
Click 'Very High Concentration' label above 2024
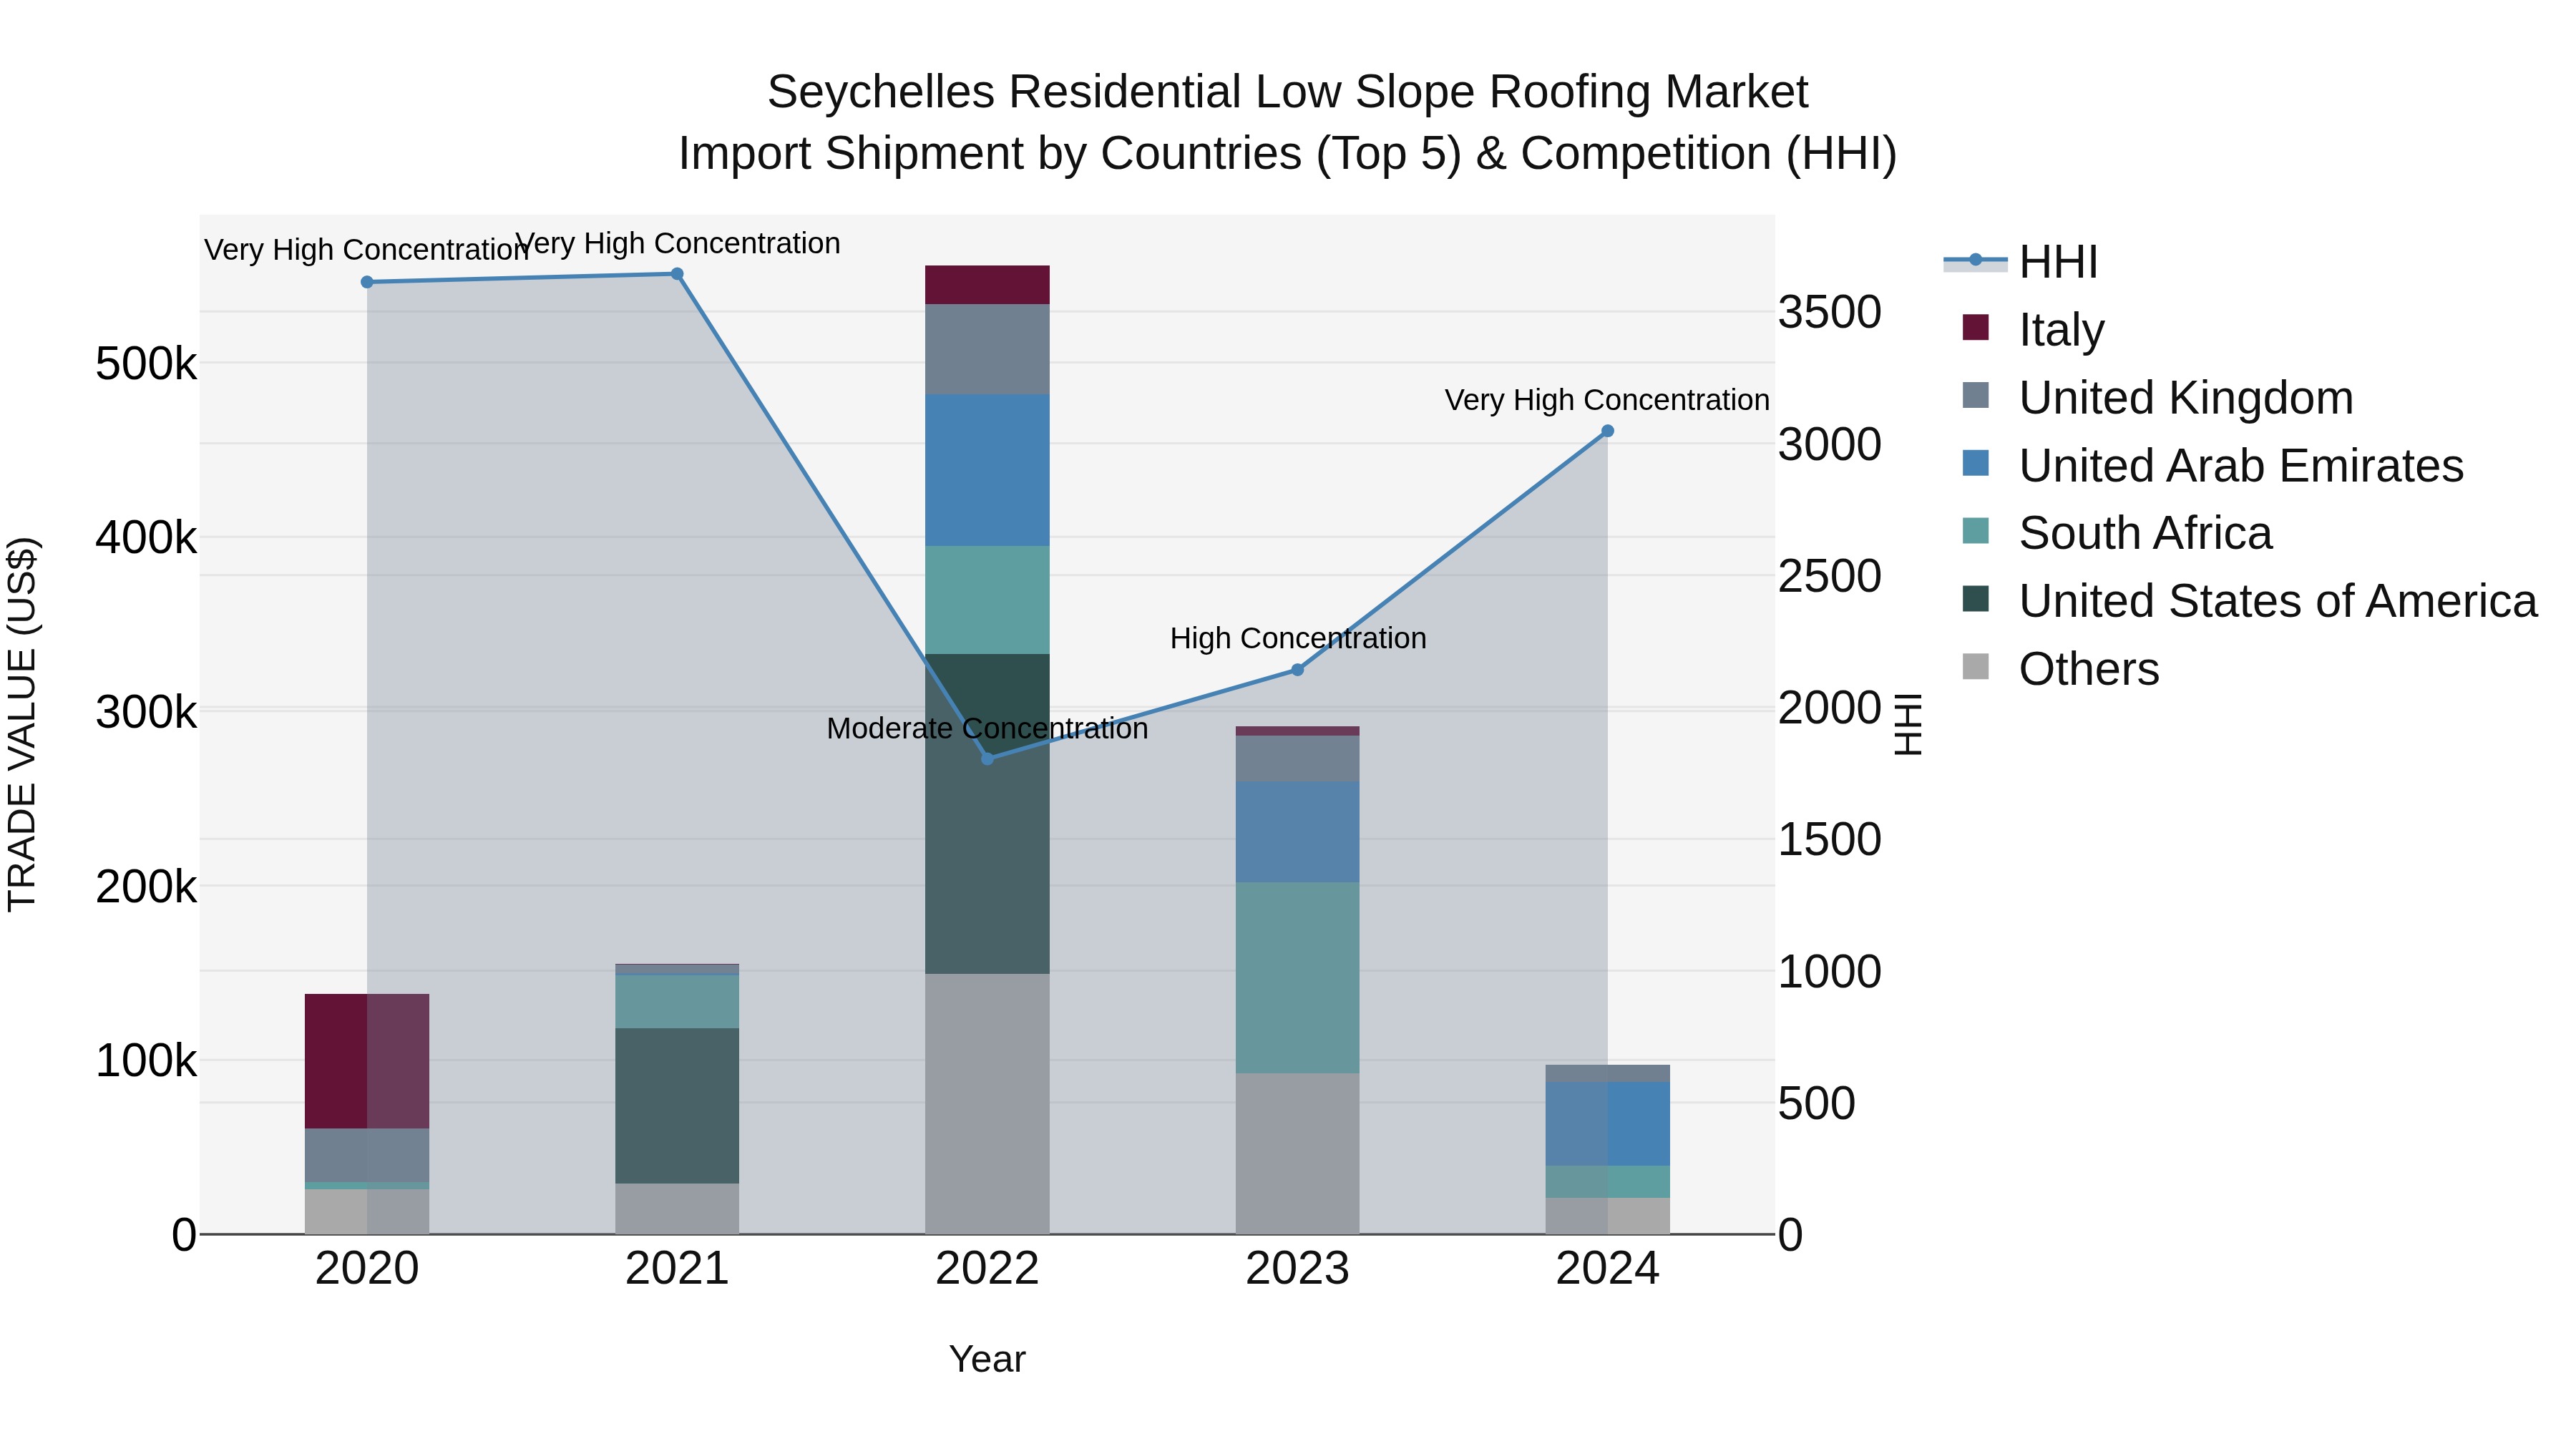[x=1608, y=400]
